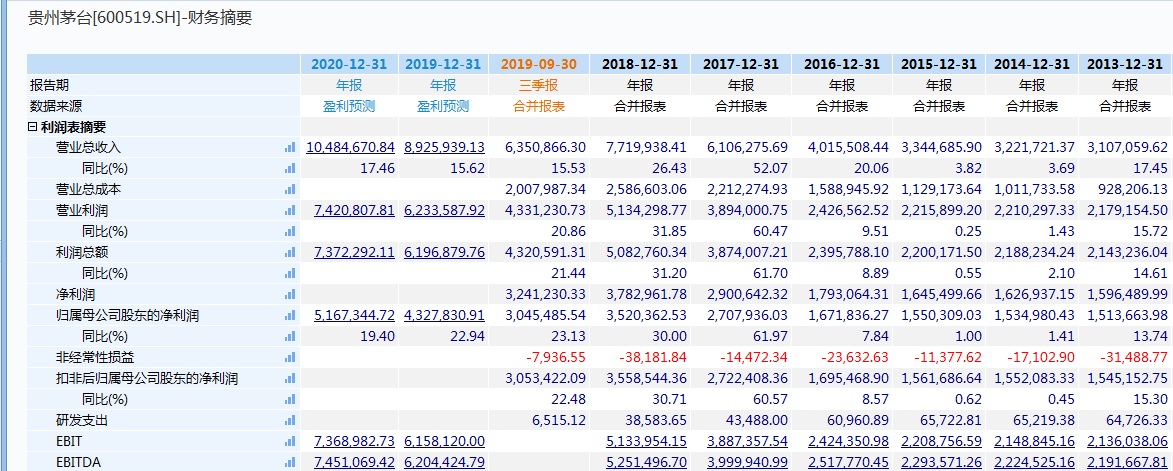Screen dimensions: 1173x471
Task: Open chart icon for 同比(%) under 利润总额
Action: 290,274
